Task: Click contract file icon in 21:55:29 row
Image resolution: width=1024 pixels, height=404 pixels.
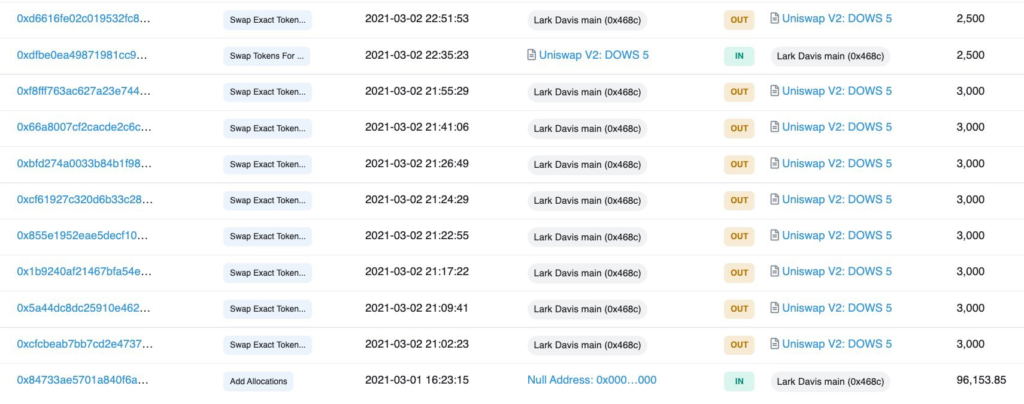Action: click(774, 91)
